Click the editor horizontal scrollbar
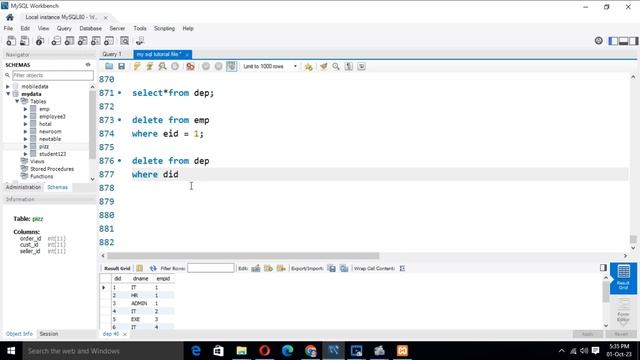640x360 pixels. [x=243, y=256]
